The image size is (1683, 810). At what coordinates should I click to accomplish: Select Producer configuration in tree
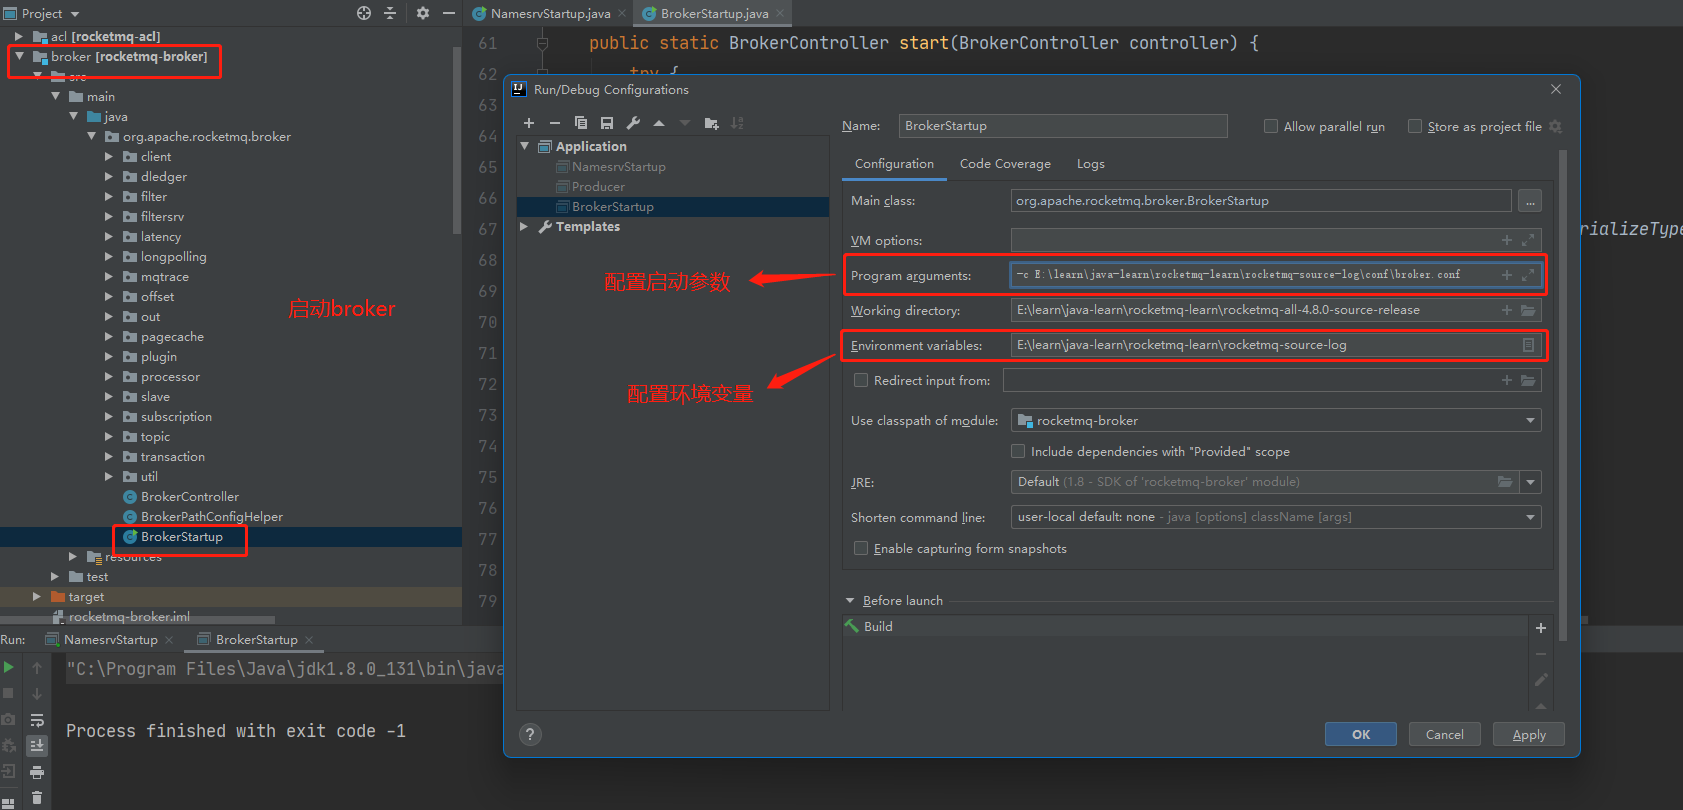point(598,187)
